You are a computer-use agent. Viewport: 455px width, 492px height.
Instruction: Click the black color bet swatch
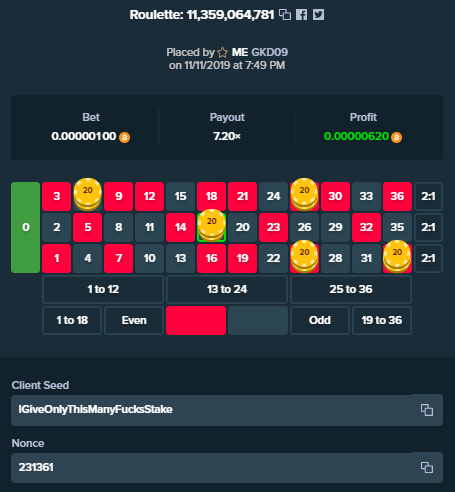tap(258, 320)
